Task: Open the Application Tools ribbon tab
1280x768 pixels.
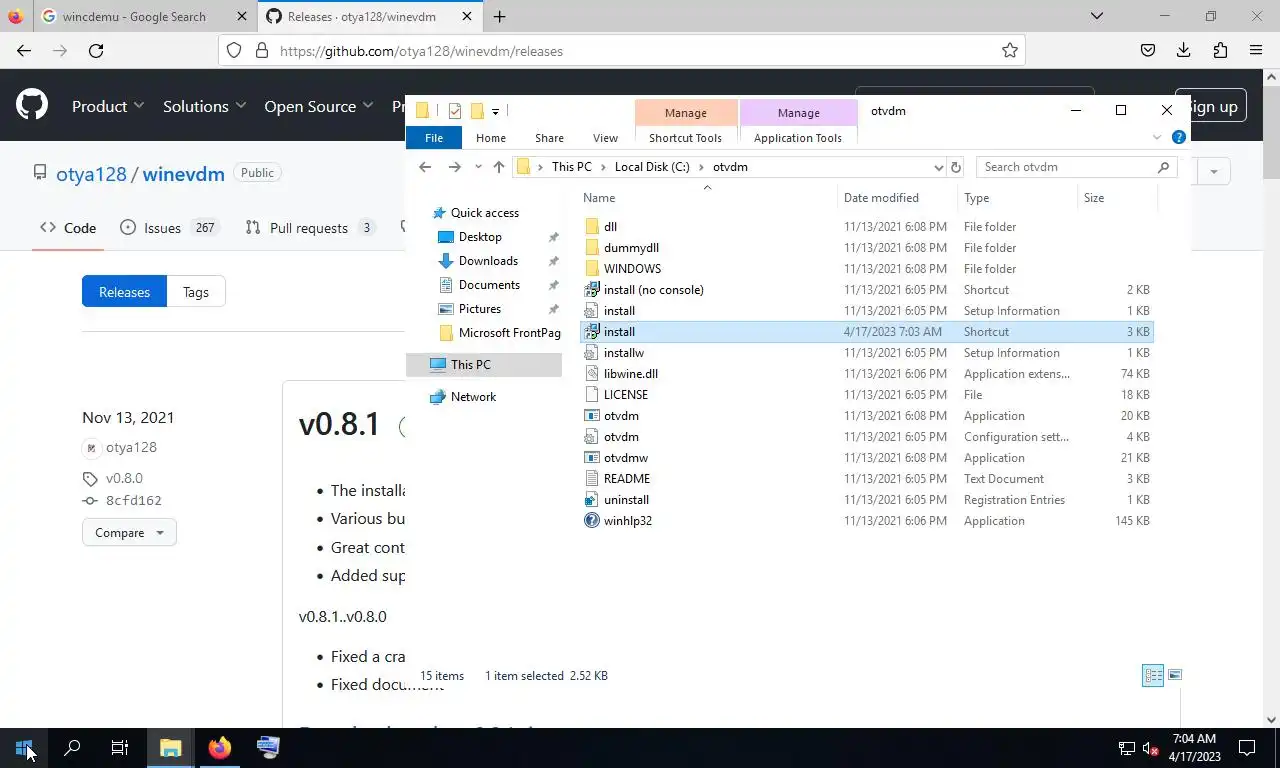Action: pos(798,137)
